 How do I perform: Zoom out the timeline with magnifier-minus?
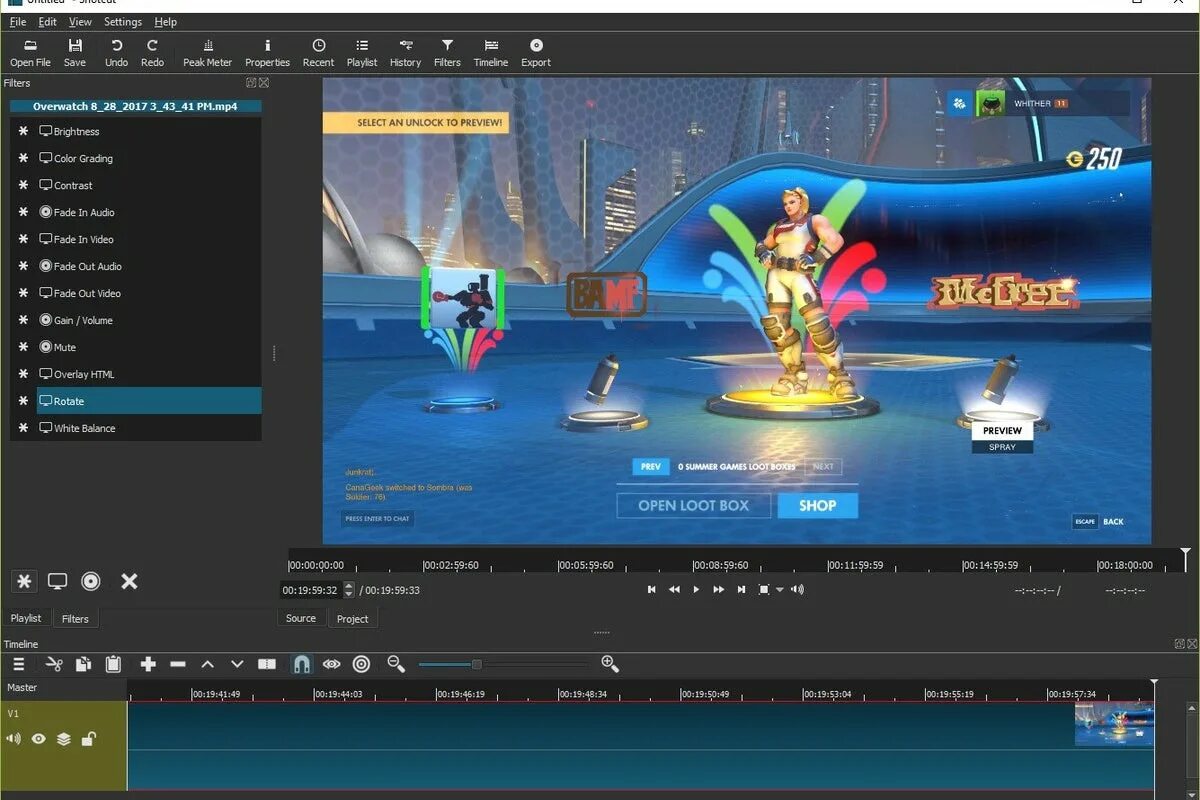coord(396,664)
